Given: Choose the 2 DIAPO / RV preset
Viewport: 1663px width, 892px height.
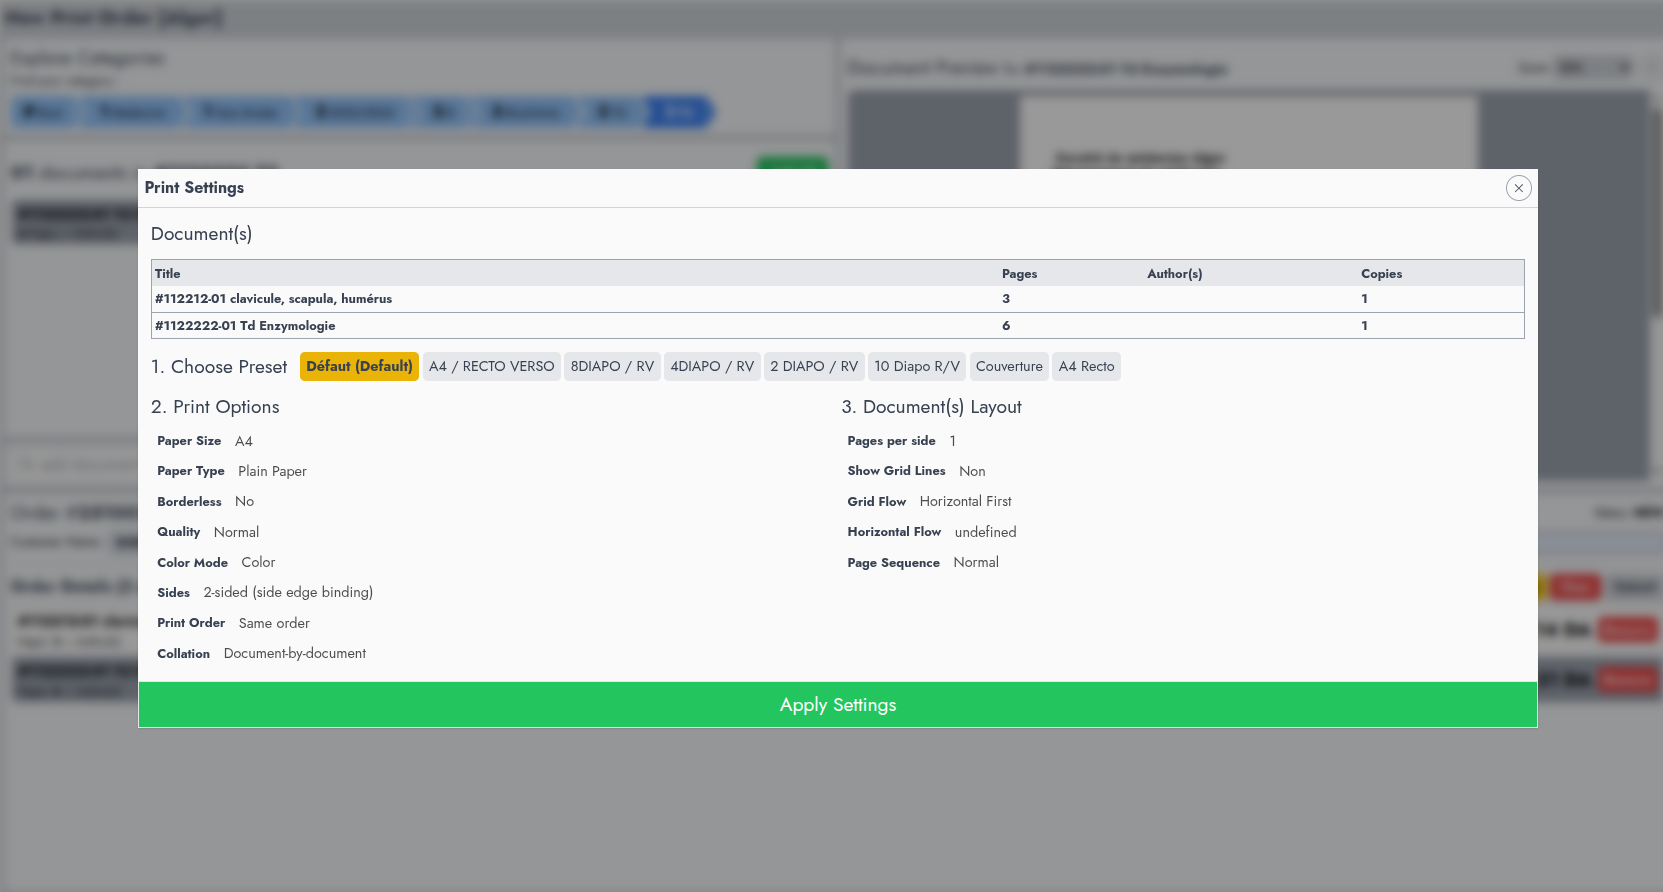Looking at the screenshot, I should (814, 366).
